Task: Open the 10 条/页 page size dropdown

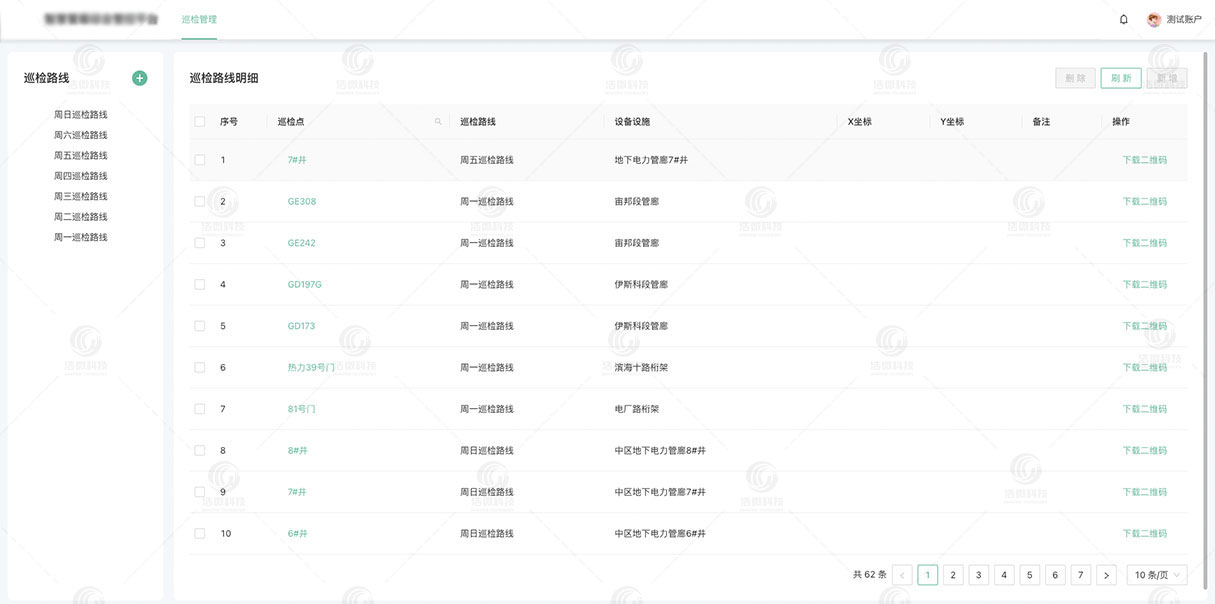Action: (1157, 575)
